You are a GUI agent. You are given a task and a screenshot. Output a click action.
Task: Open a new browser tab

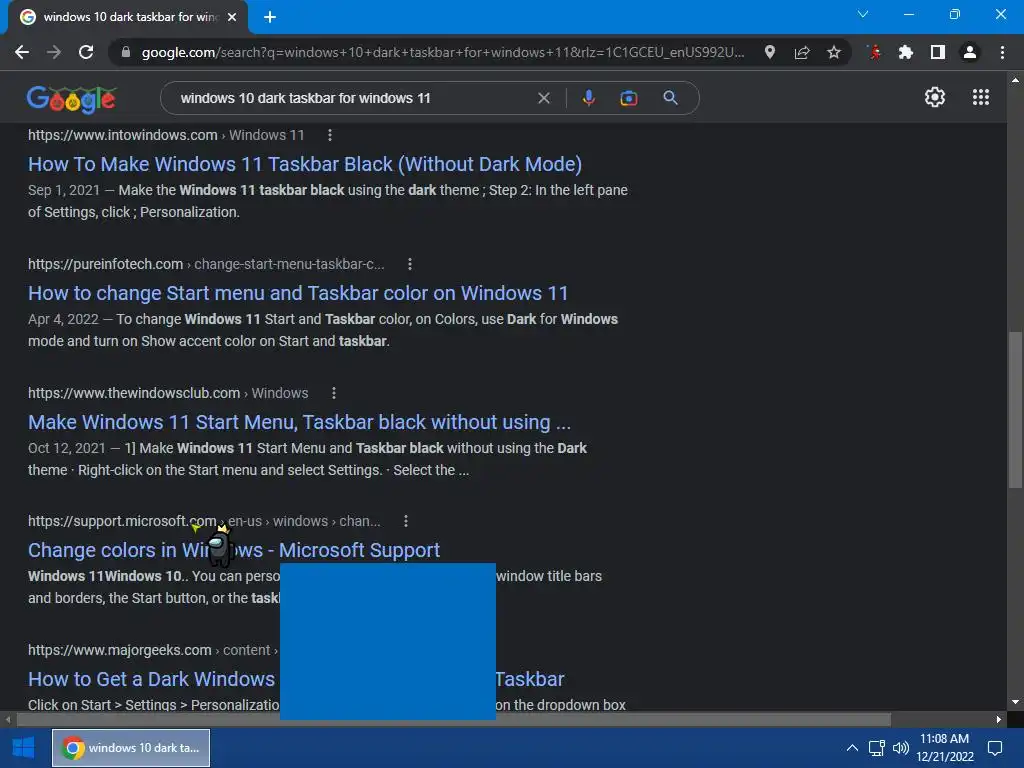click(x=270, y=17)
